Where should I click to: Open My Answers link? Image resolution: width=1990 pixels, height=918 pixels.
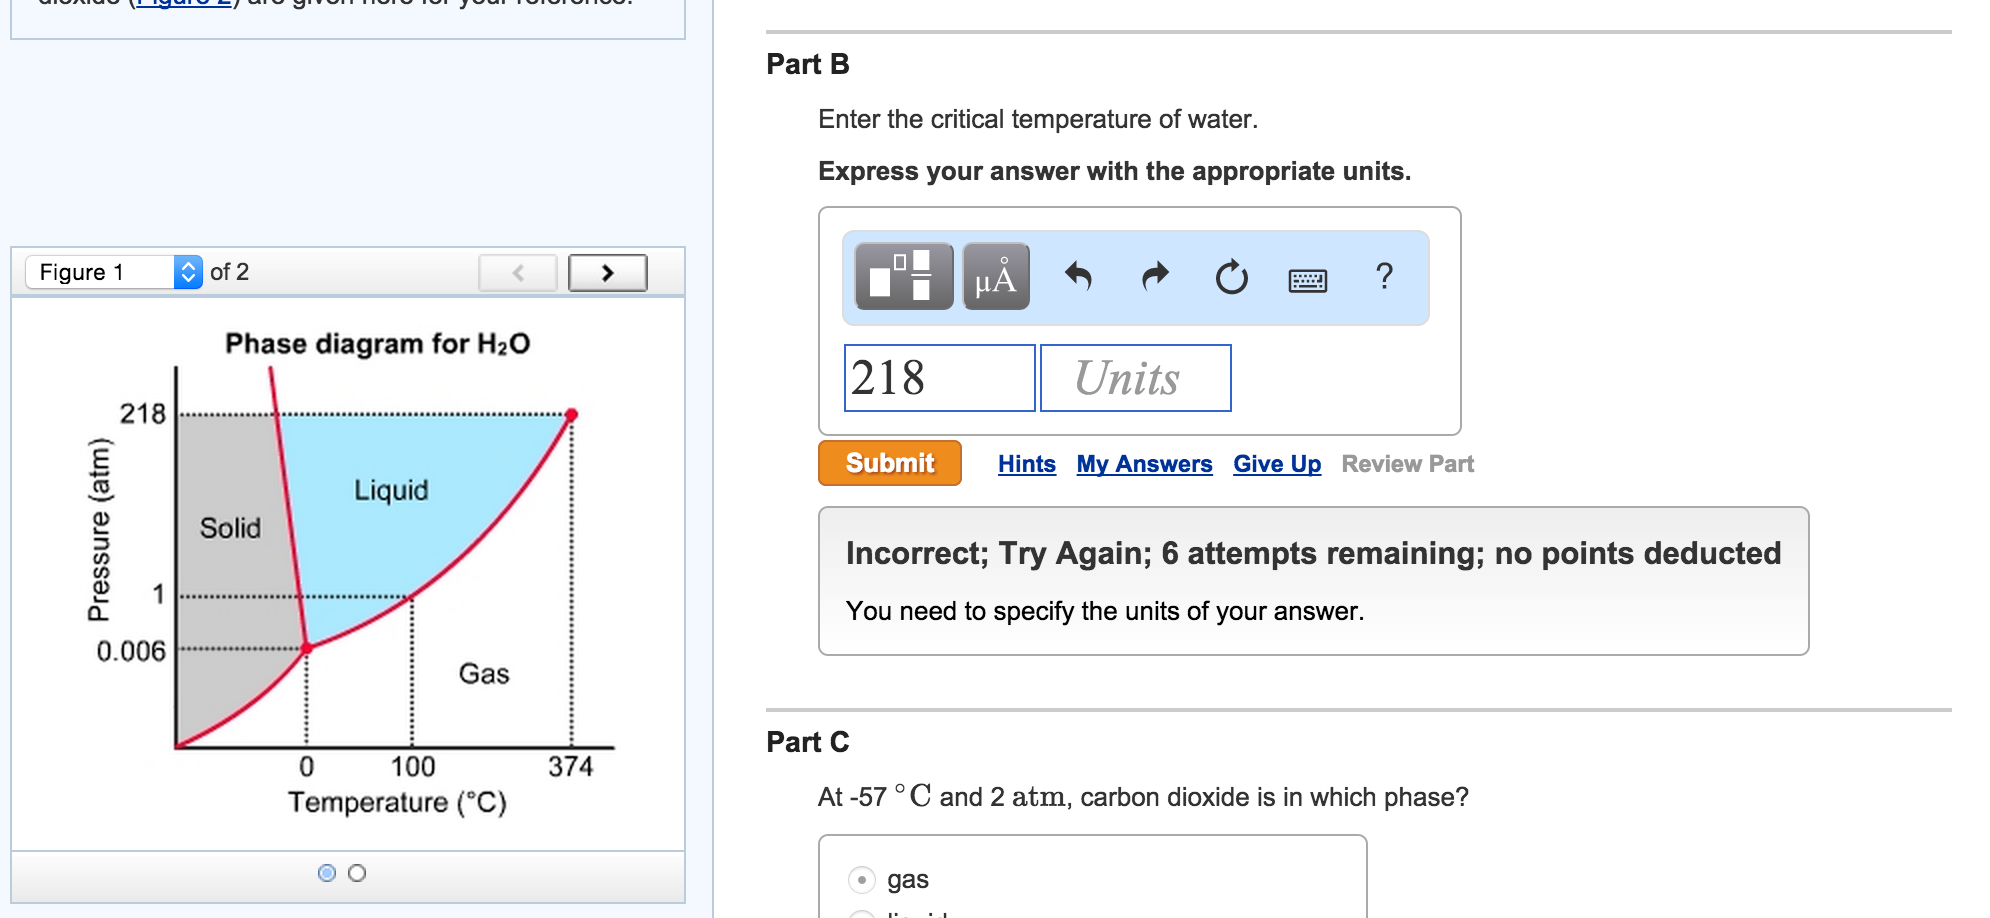(x=1144, y=464)
